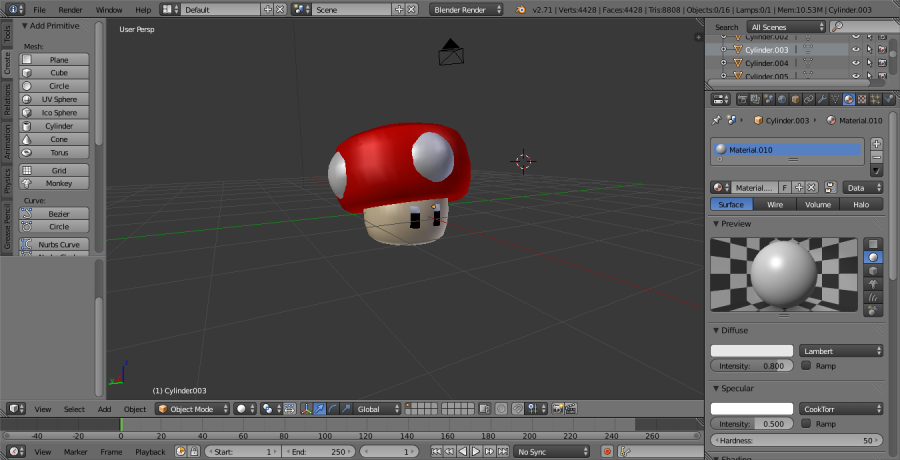Open the Texture checker tab icon
Viewport: 900px width, 460px height.
point(862,99)
